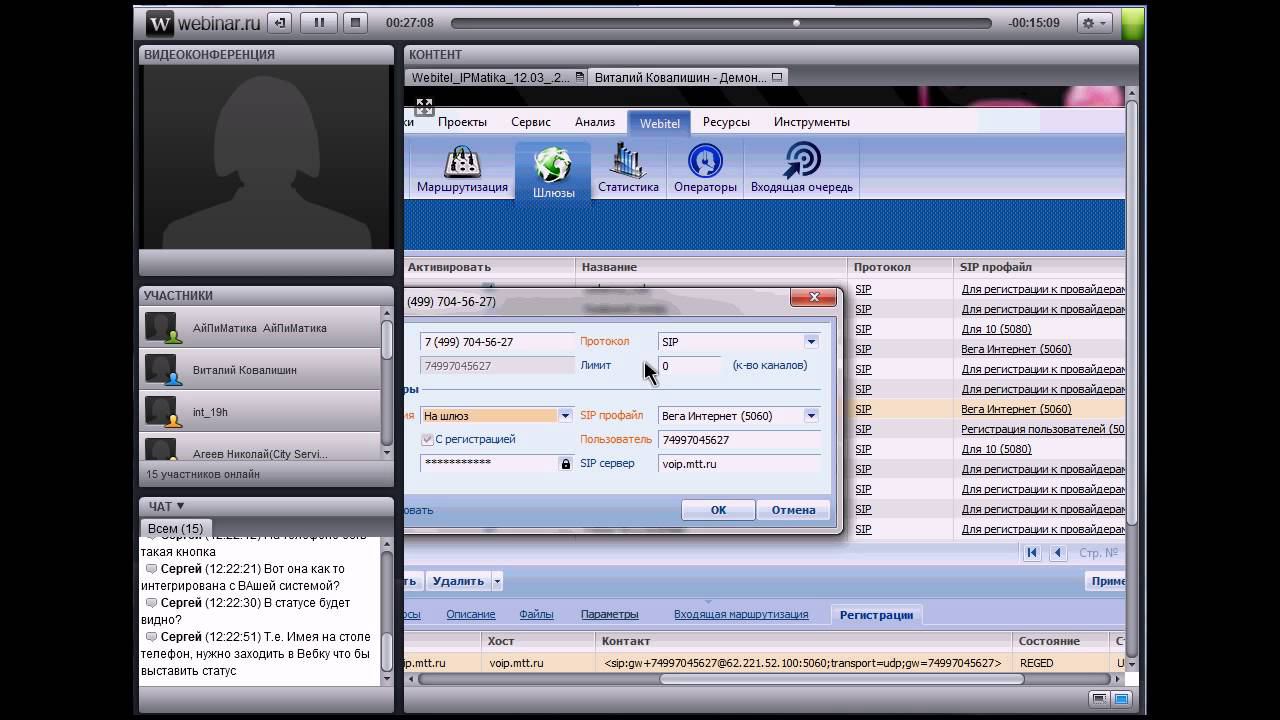Open the Статистика statistics icon

(x=628, y=168)
